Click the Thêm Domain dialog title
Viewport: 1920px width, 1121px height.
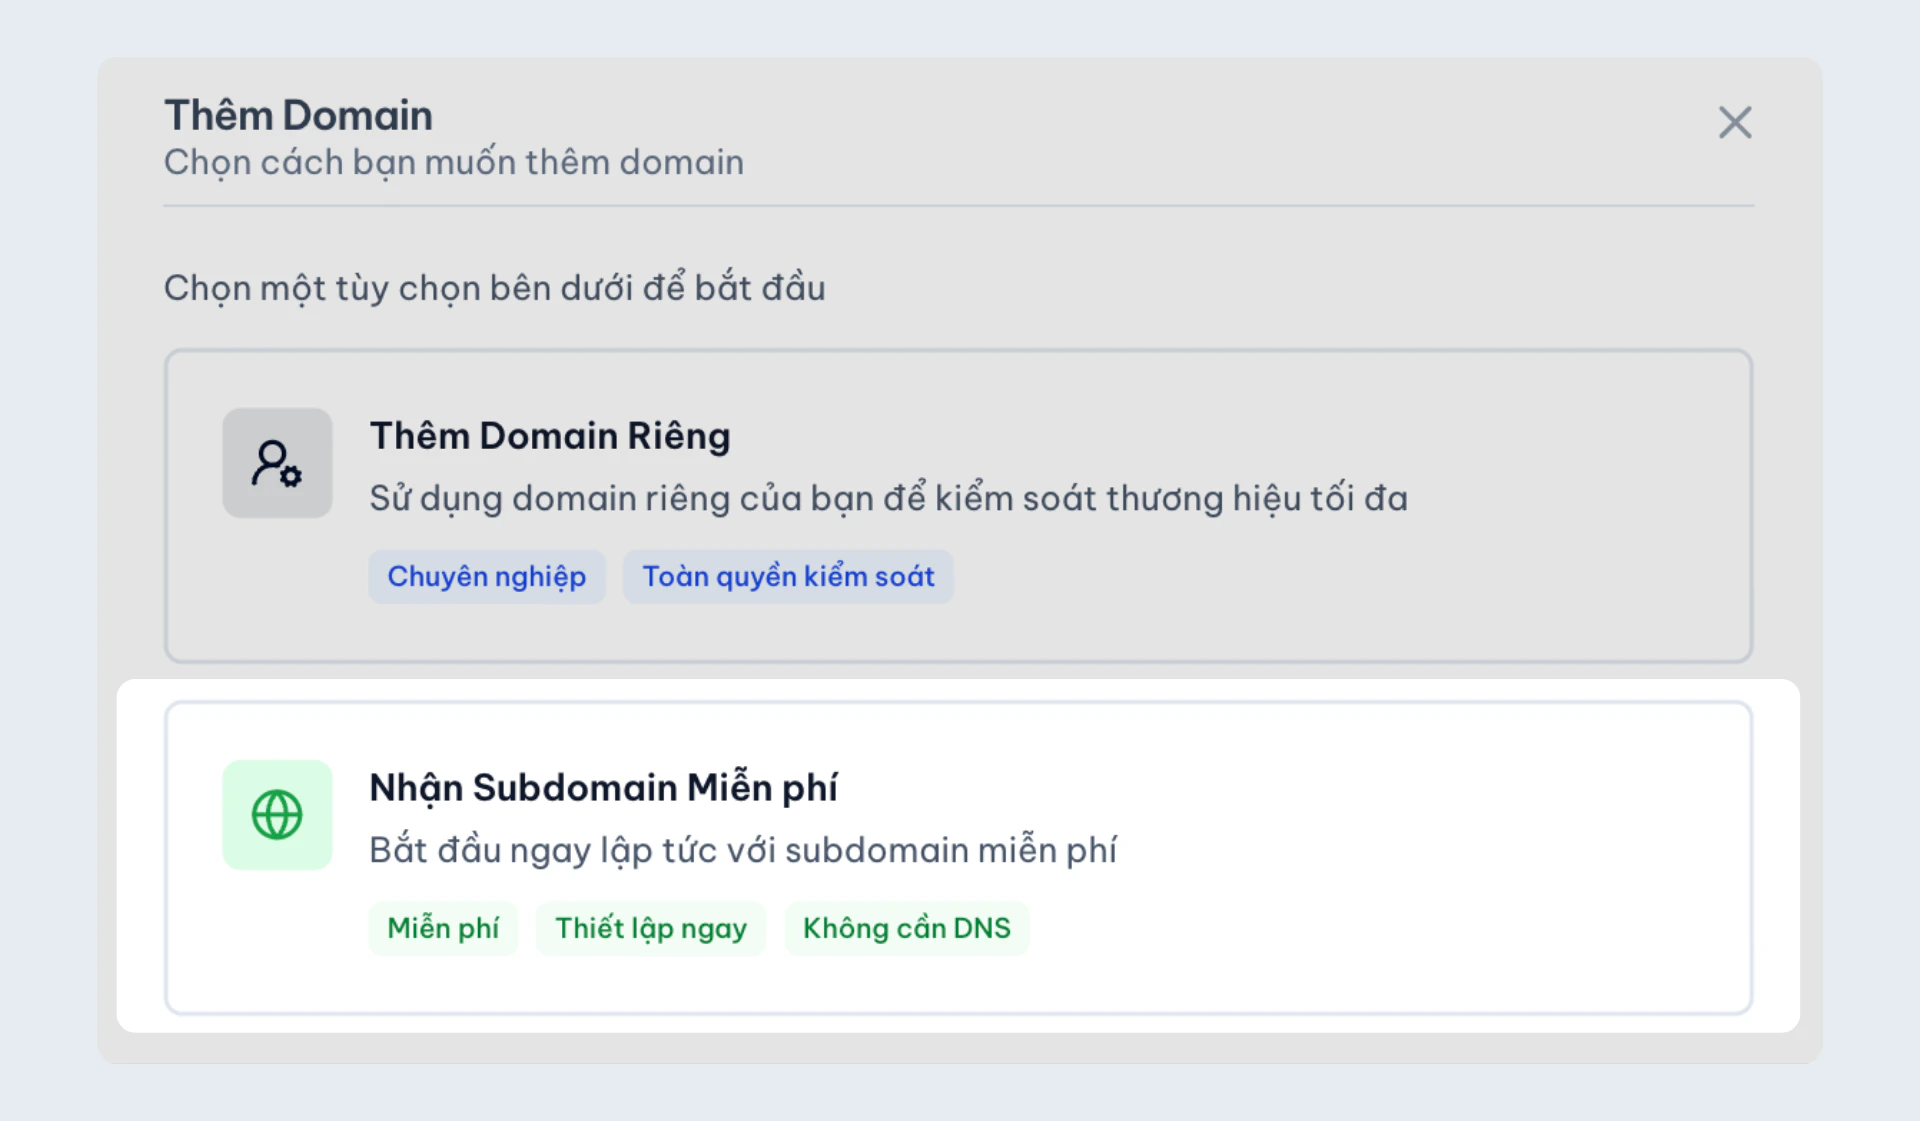pyautogui.click(x=298, y=115)
